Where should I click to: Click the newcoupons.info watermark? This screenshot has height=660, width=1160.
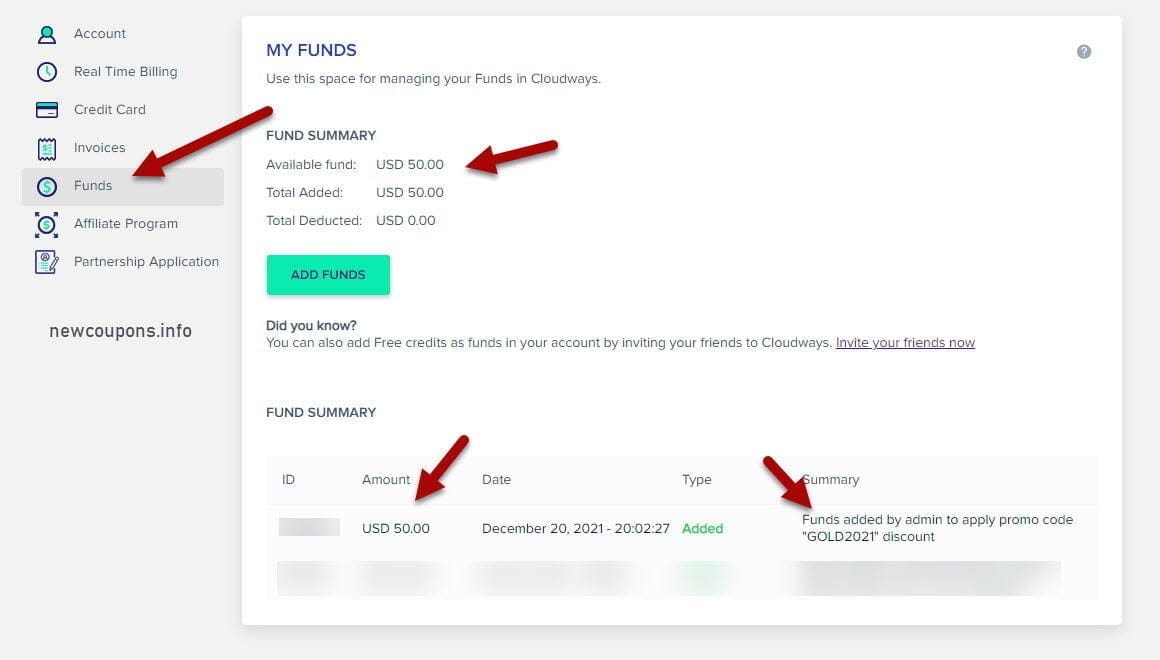point(120,330)
